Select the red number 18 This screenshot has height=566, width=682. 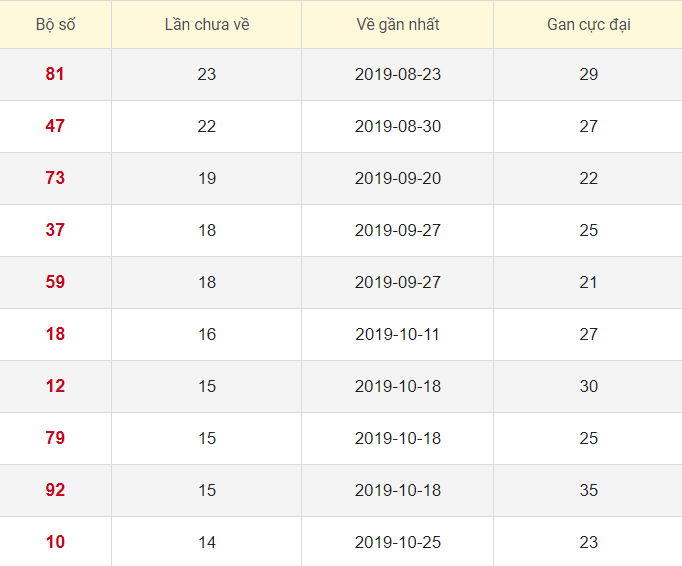[x=55, y=334]
